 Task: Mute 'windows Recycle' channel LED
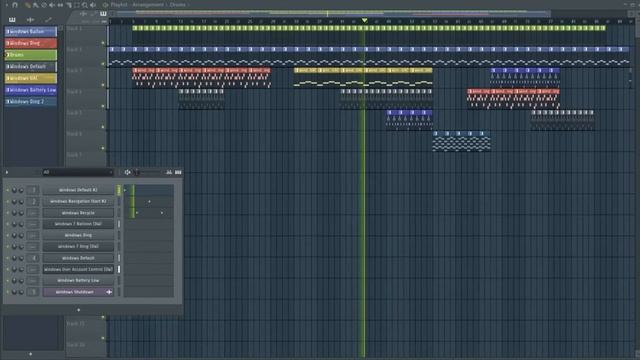[x=7, y=213]
